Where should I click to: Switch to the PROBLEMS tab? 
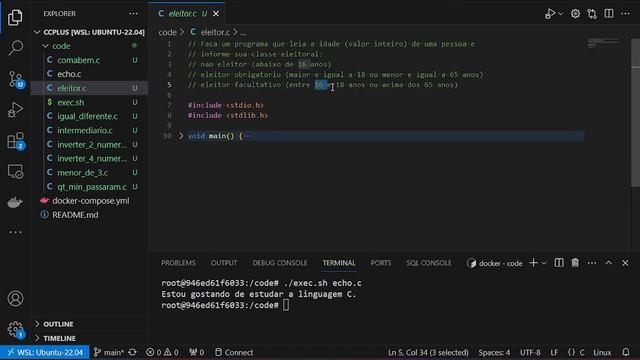[178, 263]
